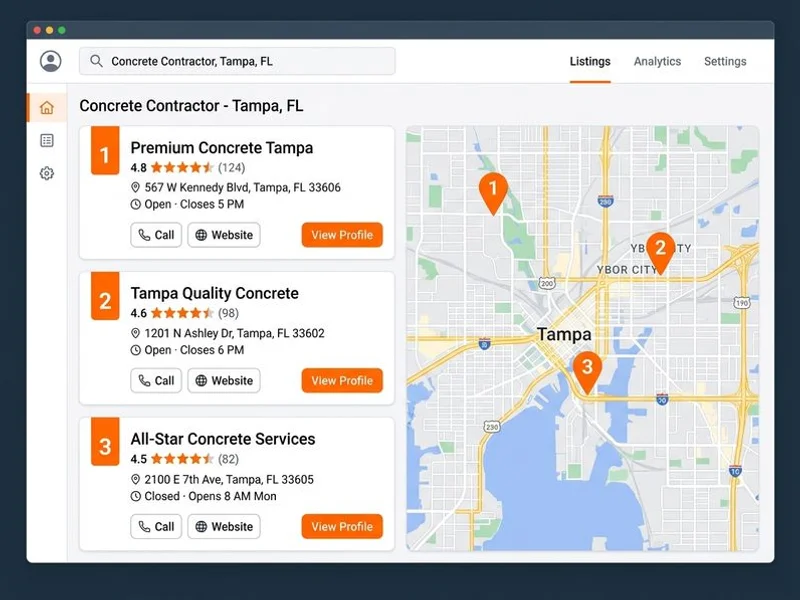Click location pin icon beside 567 W Kennedy
The image size is (800, 600).
[135, 187]
